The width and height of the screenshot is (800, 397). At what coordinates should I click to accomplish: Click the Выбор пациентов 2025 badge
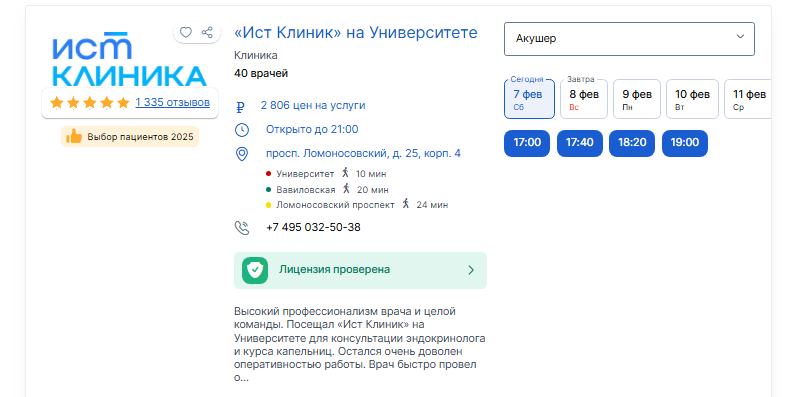point(130,137)
